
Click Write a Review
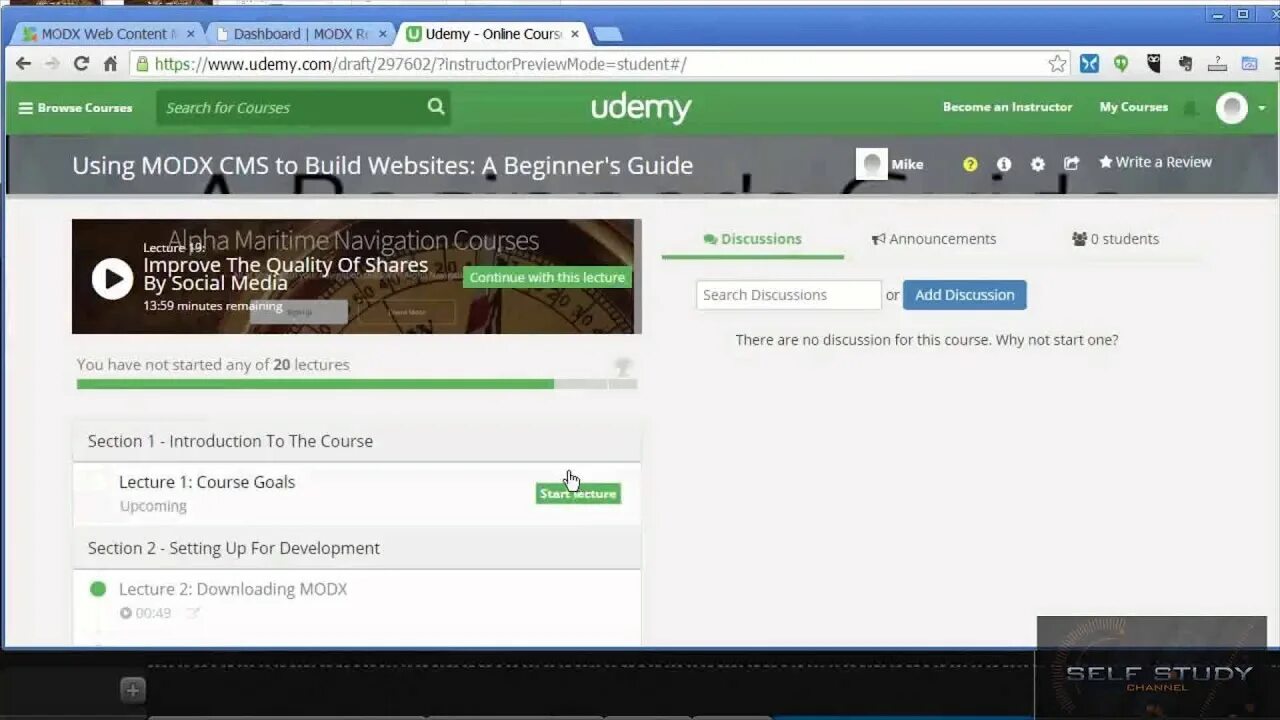pos(1155,162)
